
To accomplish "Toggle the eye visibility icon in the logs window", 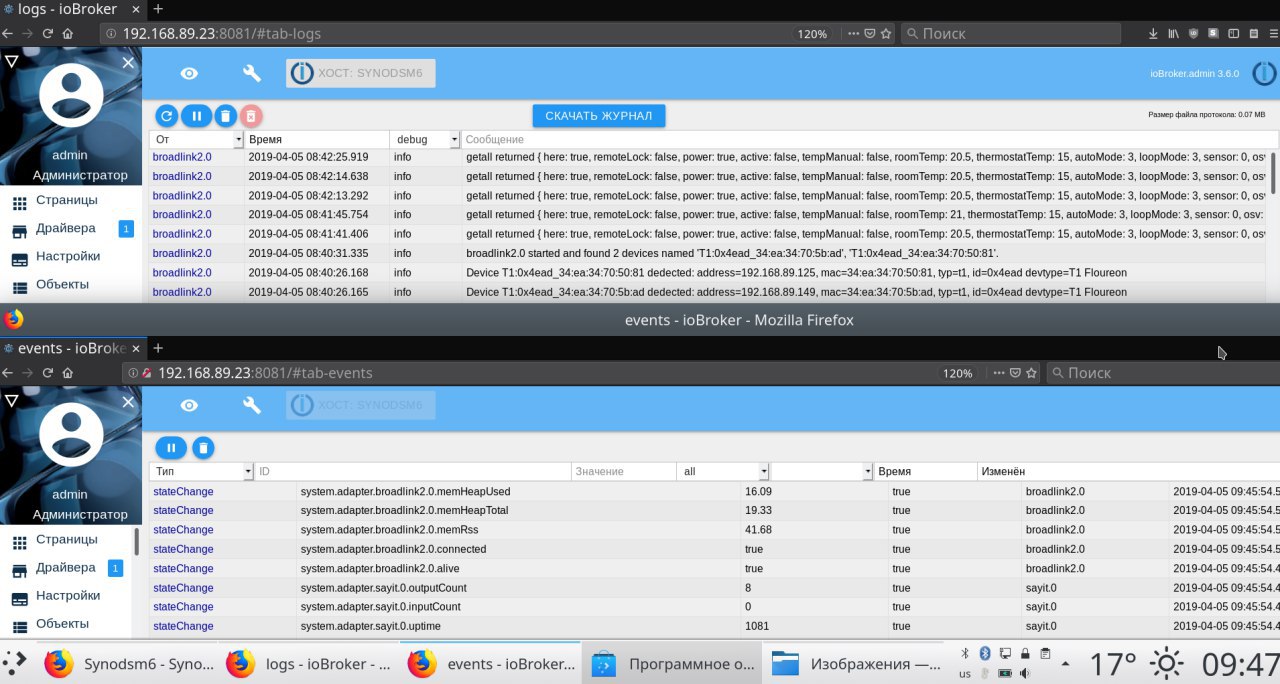I will [189, 74].
